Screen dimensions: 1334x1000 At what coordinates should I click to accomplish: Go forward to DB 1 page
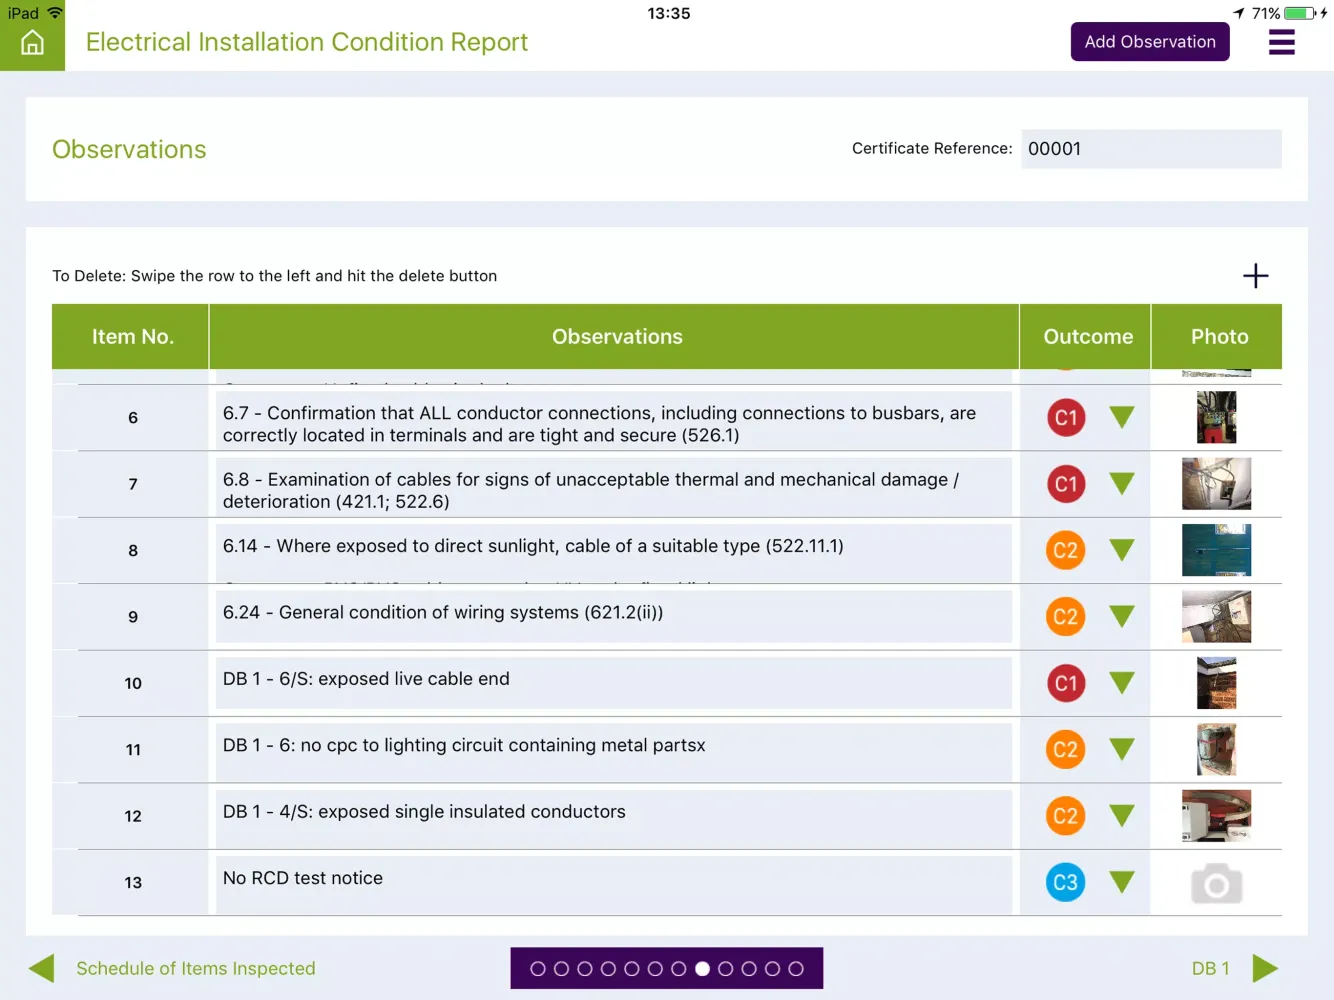pyautogui.click(x=1210, y=968)
